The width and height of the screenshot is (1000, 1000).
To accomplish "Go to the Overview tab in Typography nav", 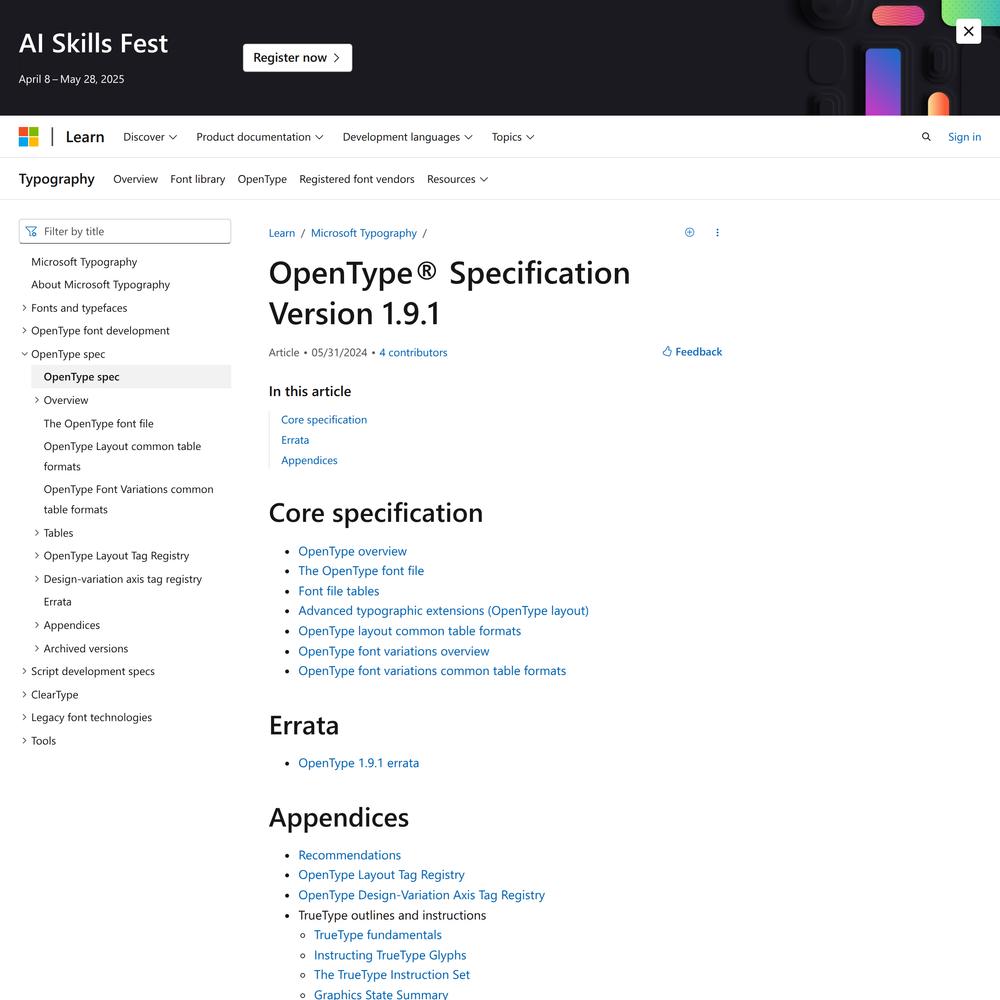I will tap(135, 179).
